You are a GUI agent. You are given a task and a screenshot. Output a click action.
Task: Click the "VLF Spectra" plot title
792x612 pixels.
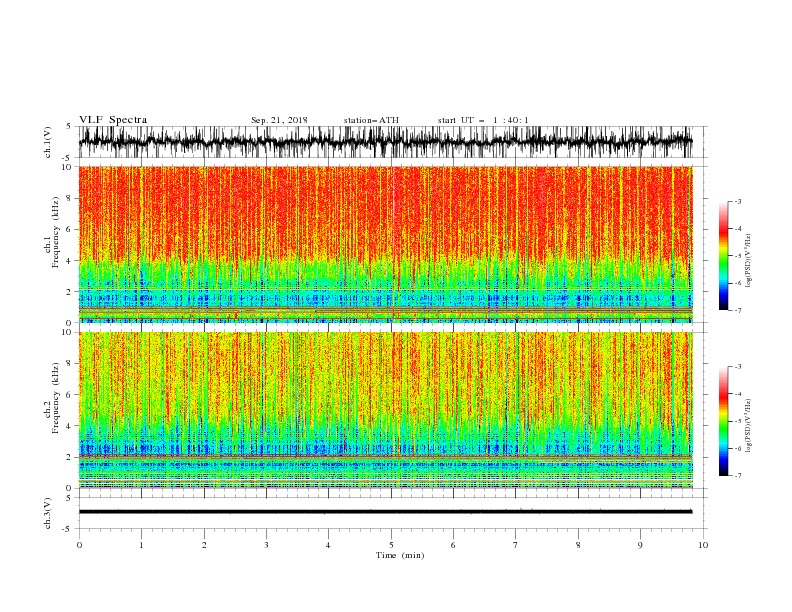113,120
